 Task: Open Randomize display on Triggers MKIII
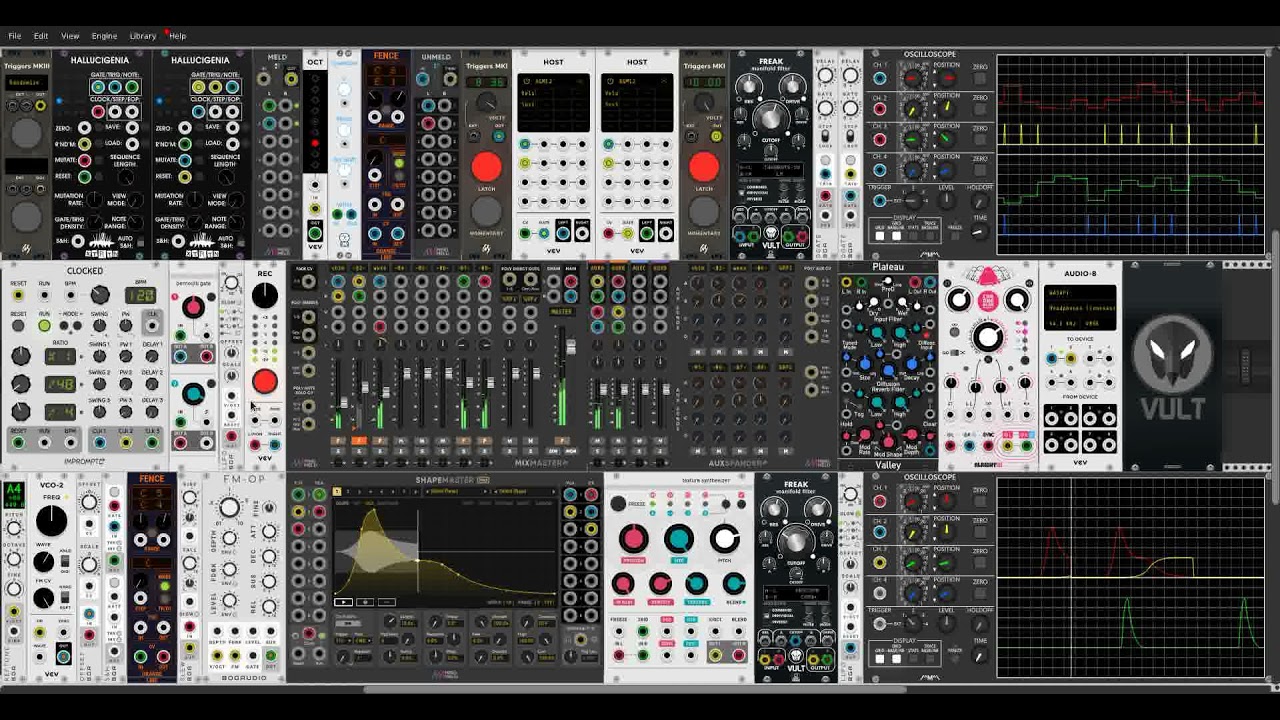click(x=27, y=82)
